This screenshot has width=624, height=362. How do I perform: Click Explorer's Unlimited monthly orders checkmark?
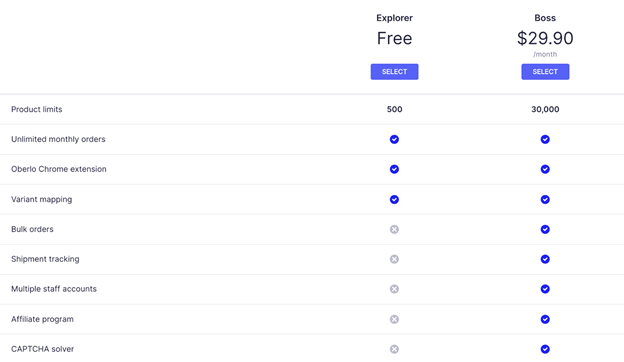[394, 139]
